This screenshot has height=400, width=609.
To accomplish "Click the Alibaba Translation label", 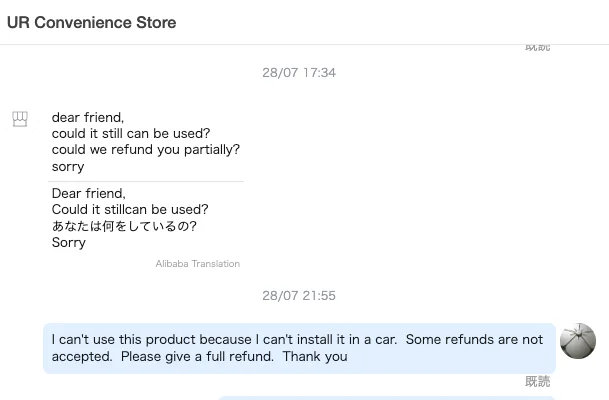I will coord(197,264).
